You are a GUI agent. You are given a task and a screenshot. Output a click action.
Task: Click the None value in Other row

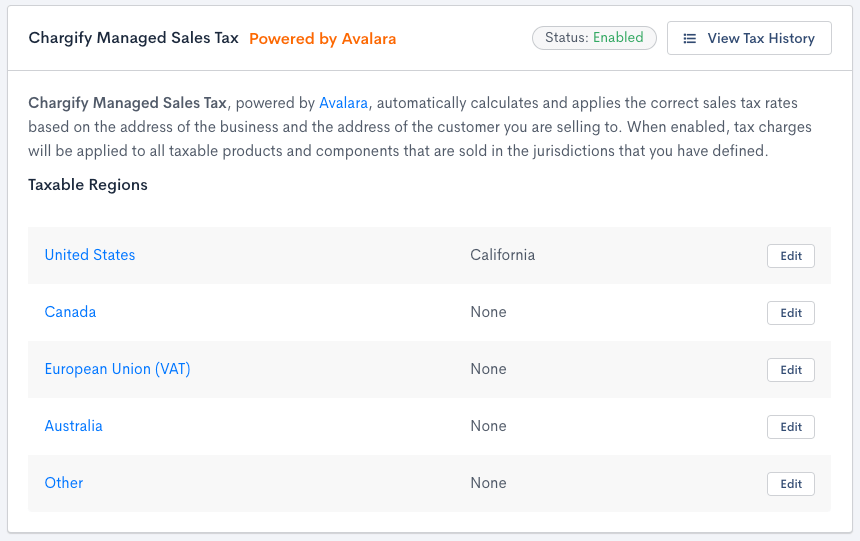click(x=488, y=483)
